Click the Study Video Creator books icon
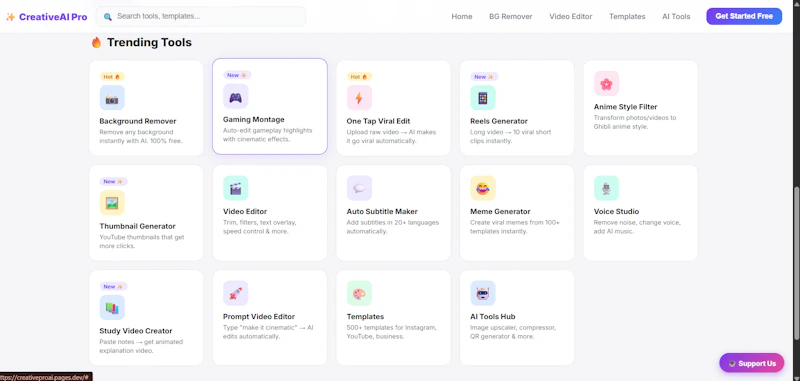The width and height of the screenshot is (800, 381). pyautogui.click(x=112, y=308)
